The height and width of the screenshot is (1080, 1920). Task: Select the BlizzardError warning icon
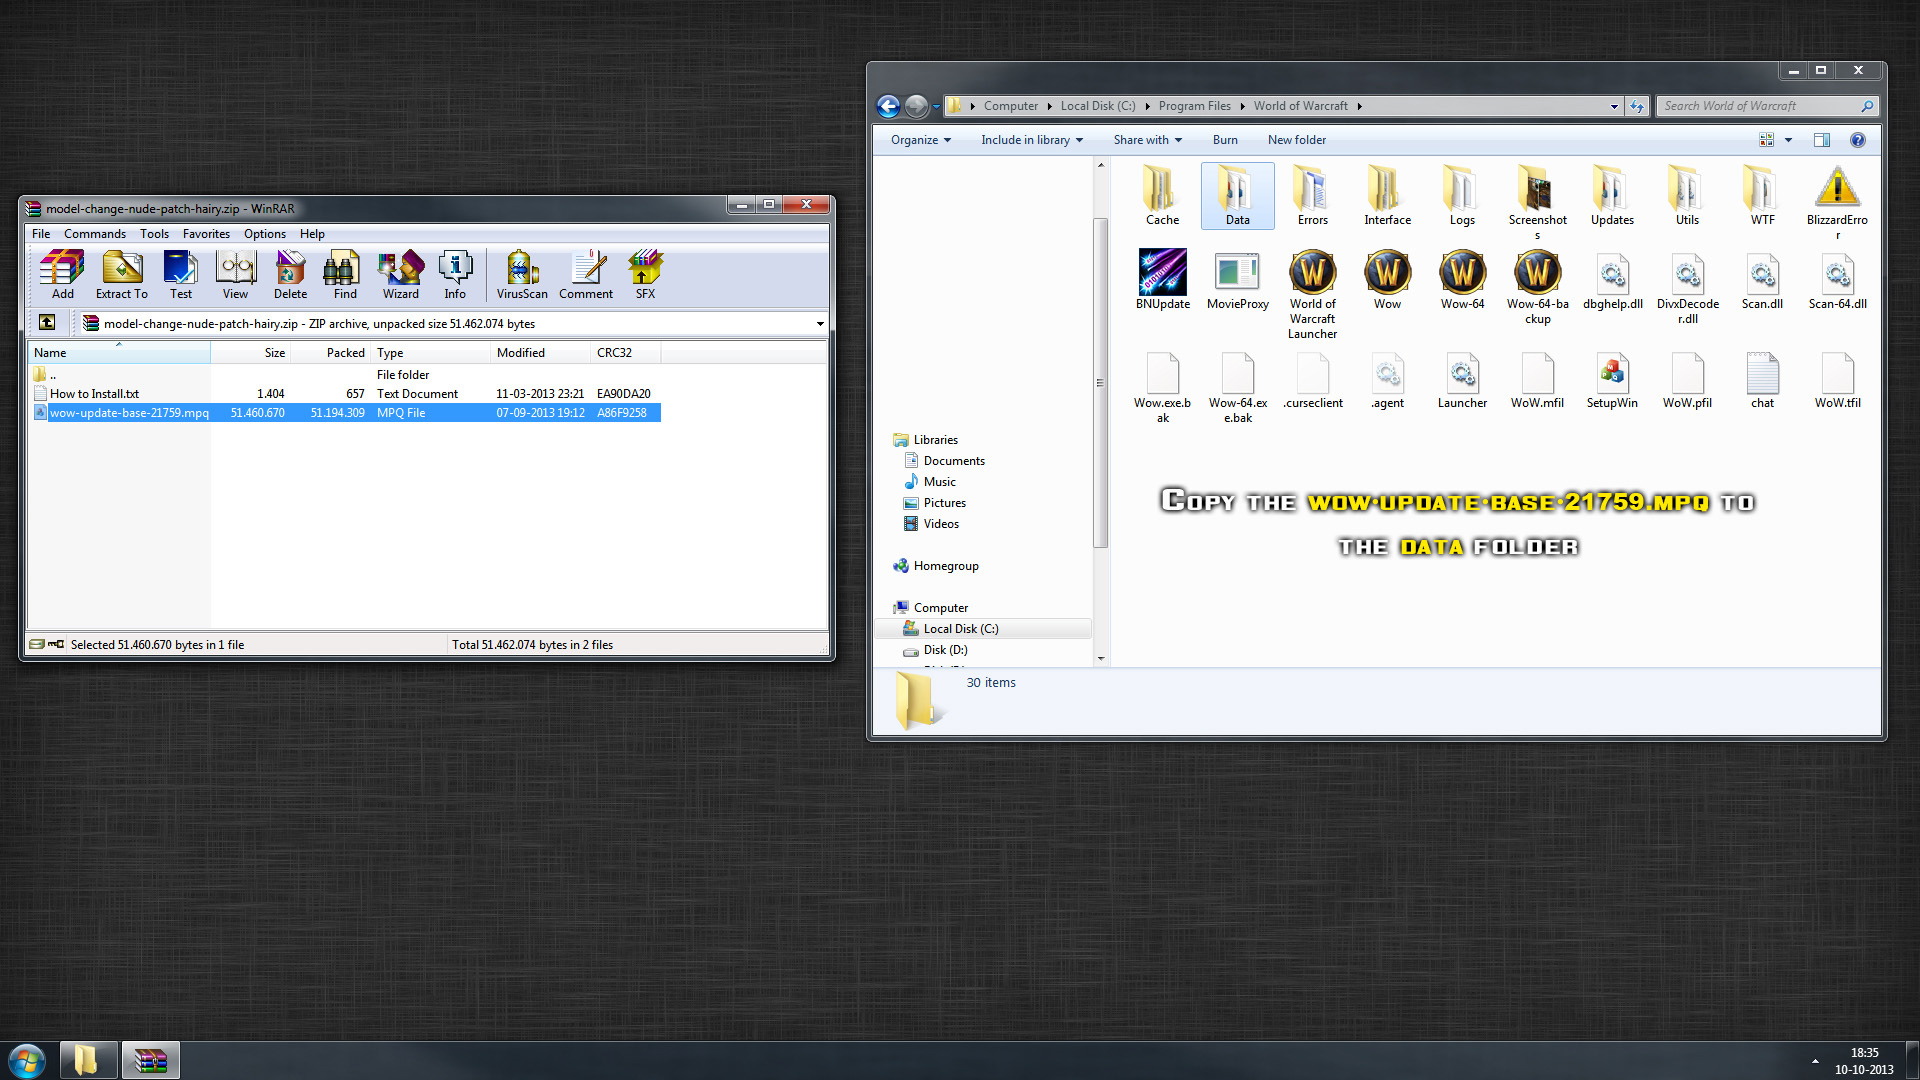coord(1837,202)
